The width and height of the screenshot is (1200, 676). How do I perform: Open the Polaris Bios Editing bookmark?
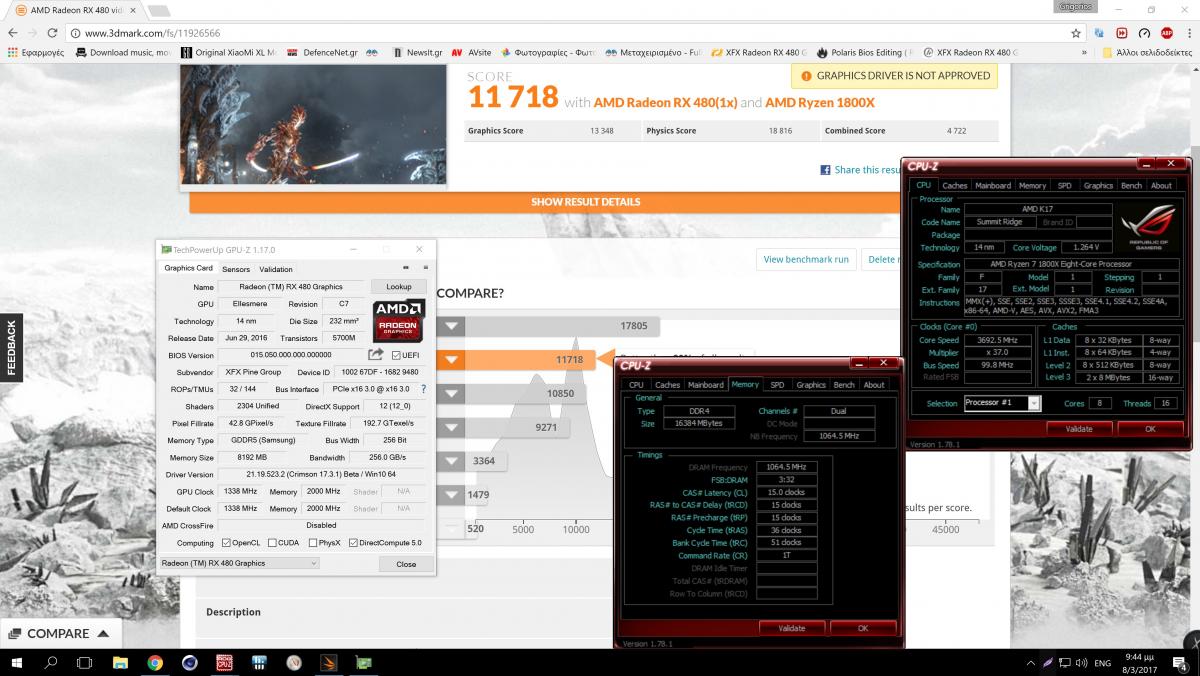point(863,52)
